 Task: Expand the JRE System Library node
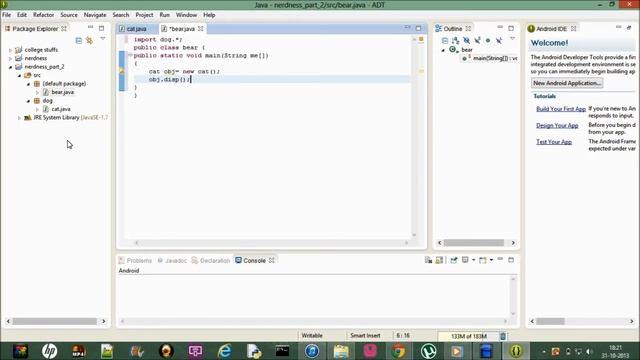pyautogui.click(x=19, y=118)
